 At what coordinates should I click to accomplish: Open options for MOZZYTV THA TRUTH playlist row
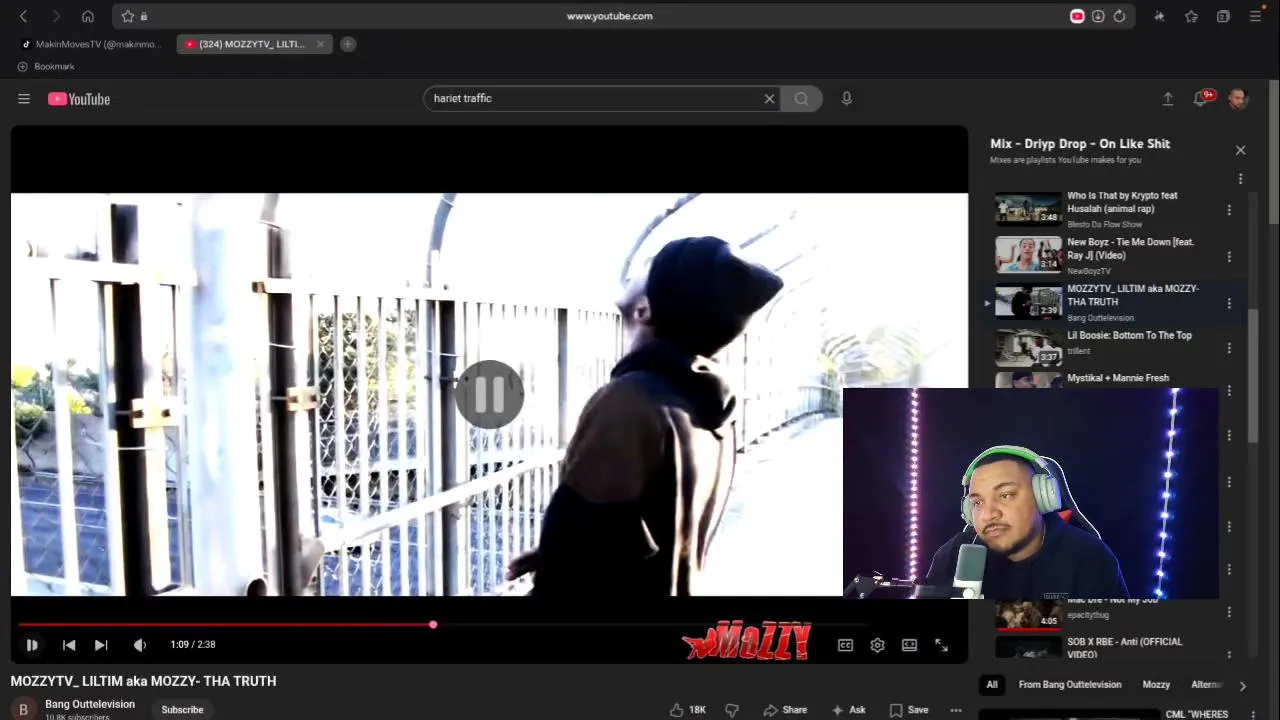(x=1229, y=303)
